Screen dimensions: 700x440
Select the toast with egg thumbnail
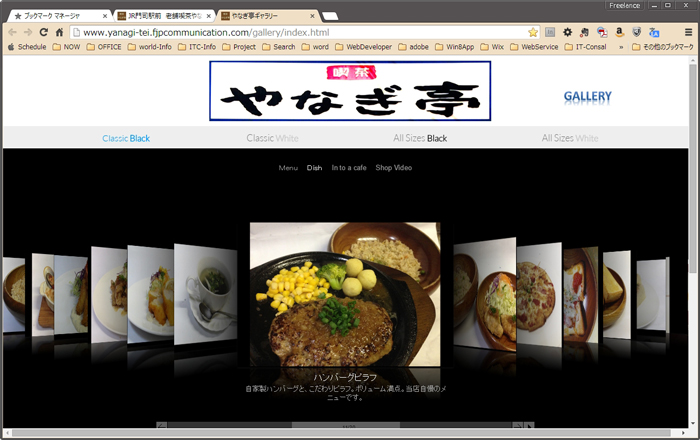tap(580, 295)
